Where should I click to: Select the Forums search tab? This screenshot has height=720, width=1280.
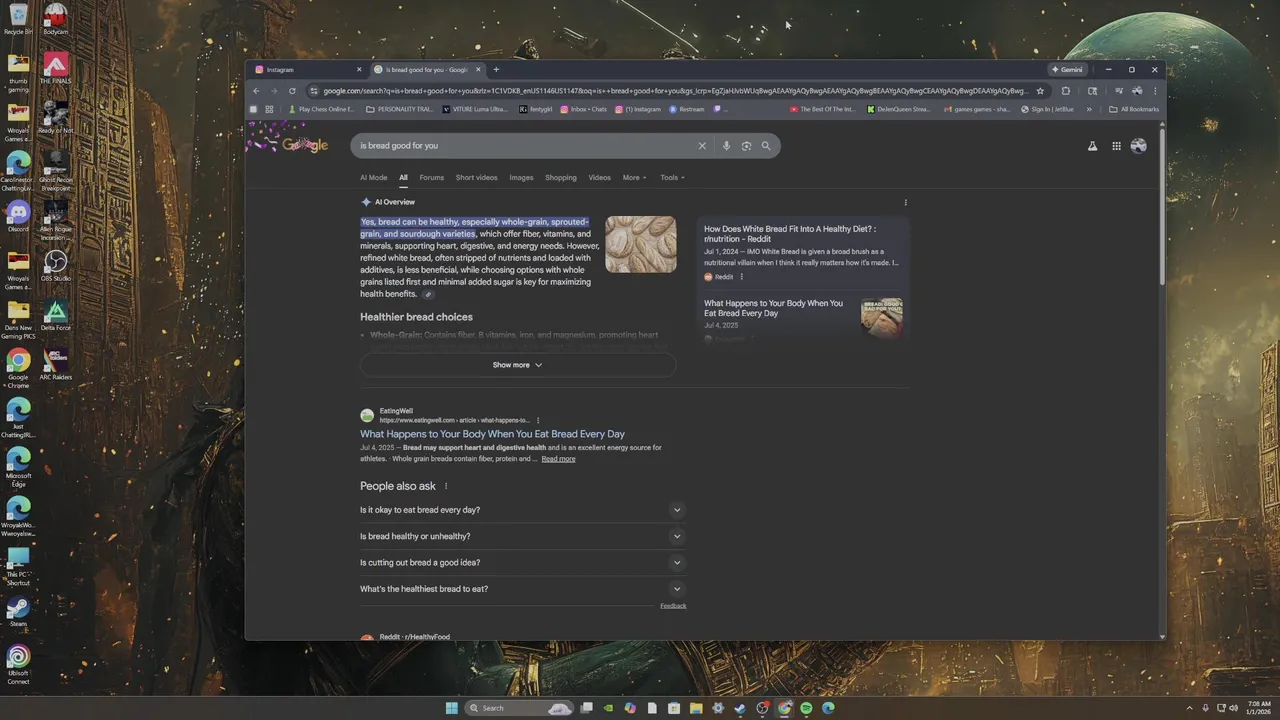point(432,178)
